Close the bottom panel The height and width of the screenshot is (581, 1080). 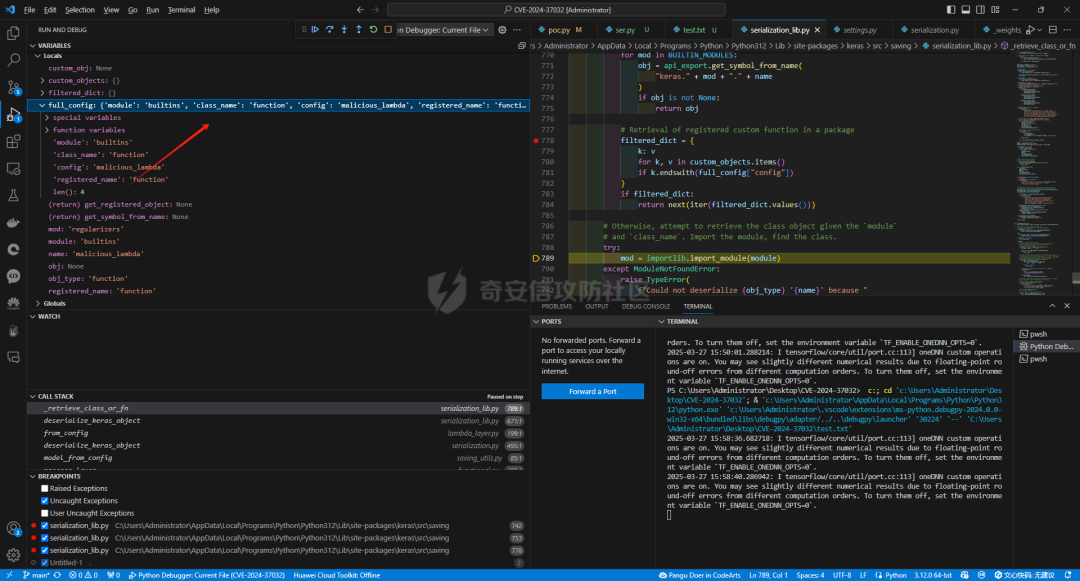[1067, 306]
